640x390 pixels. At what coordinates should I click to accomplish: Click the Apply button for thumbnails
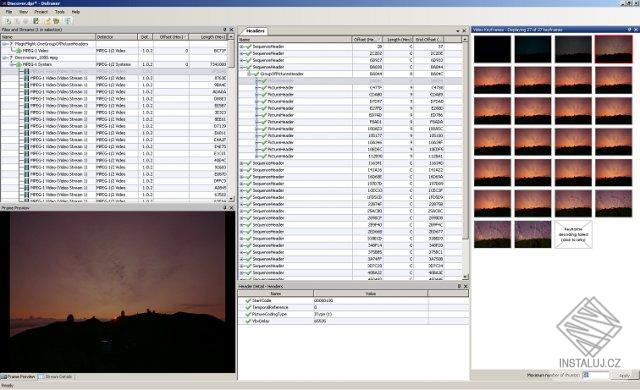(624, 375)
